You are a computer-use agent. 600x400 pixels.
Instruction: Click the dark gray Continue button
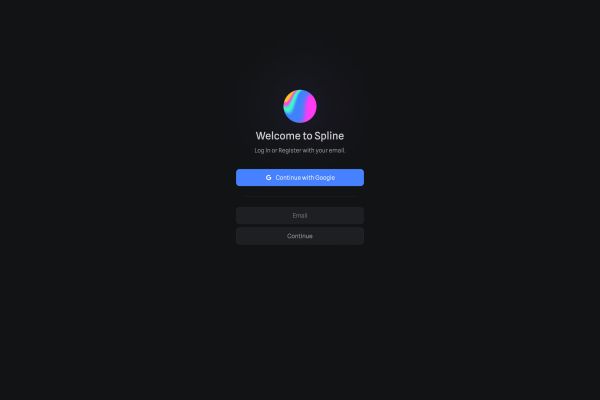(300, 236)
